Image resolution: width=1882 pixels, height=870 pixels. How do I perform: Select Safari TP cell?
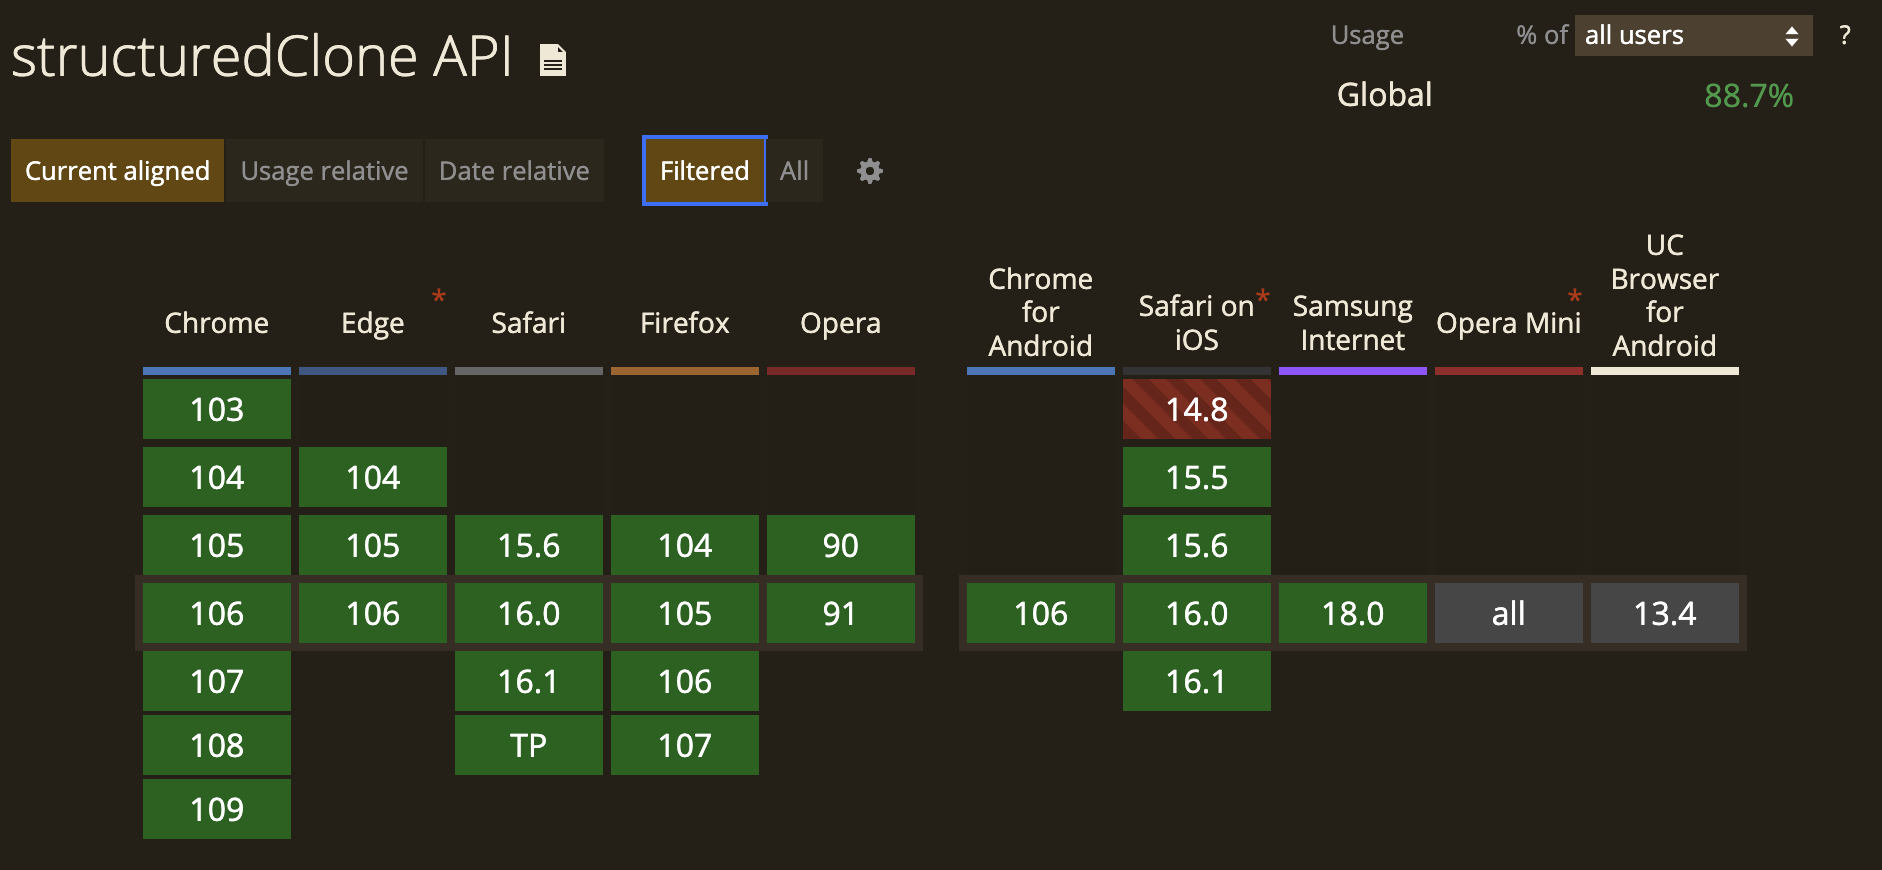pyautogui.click(x=529, y=745)
